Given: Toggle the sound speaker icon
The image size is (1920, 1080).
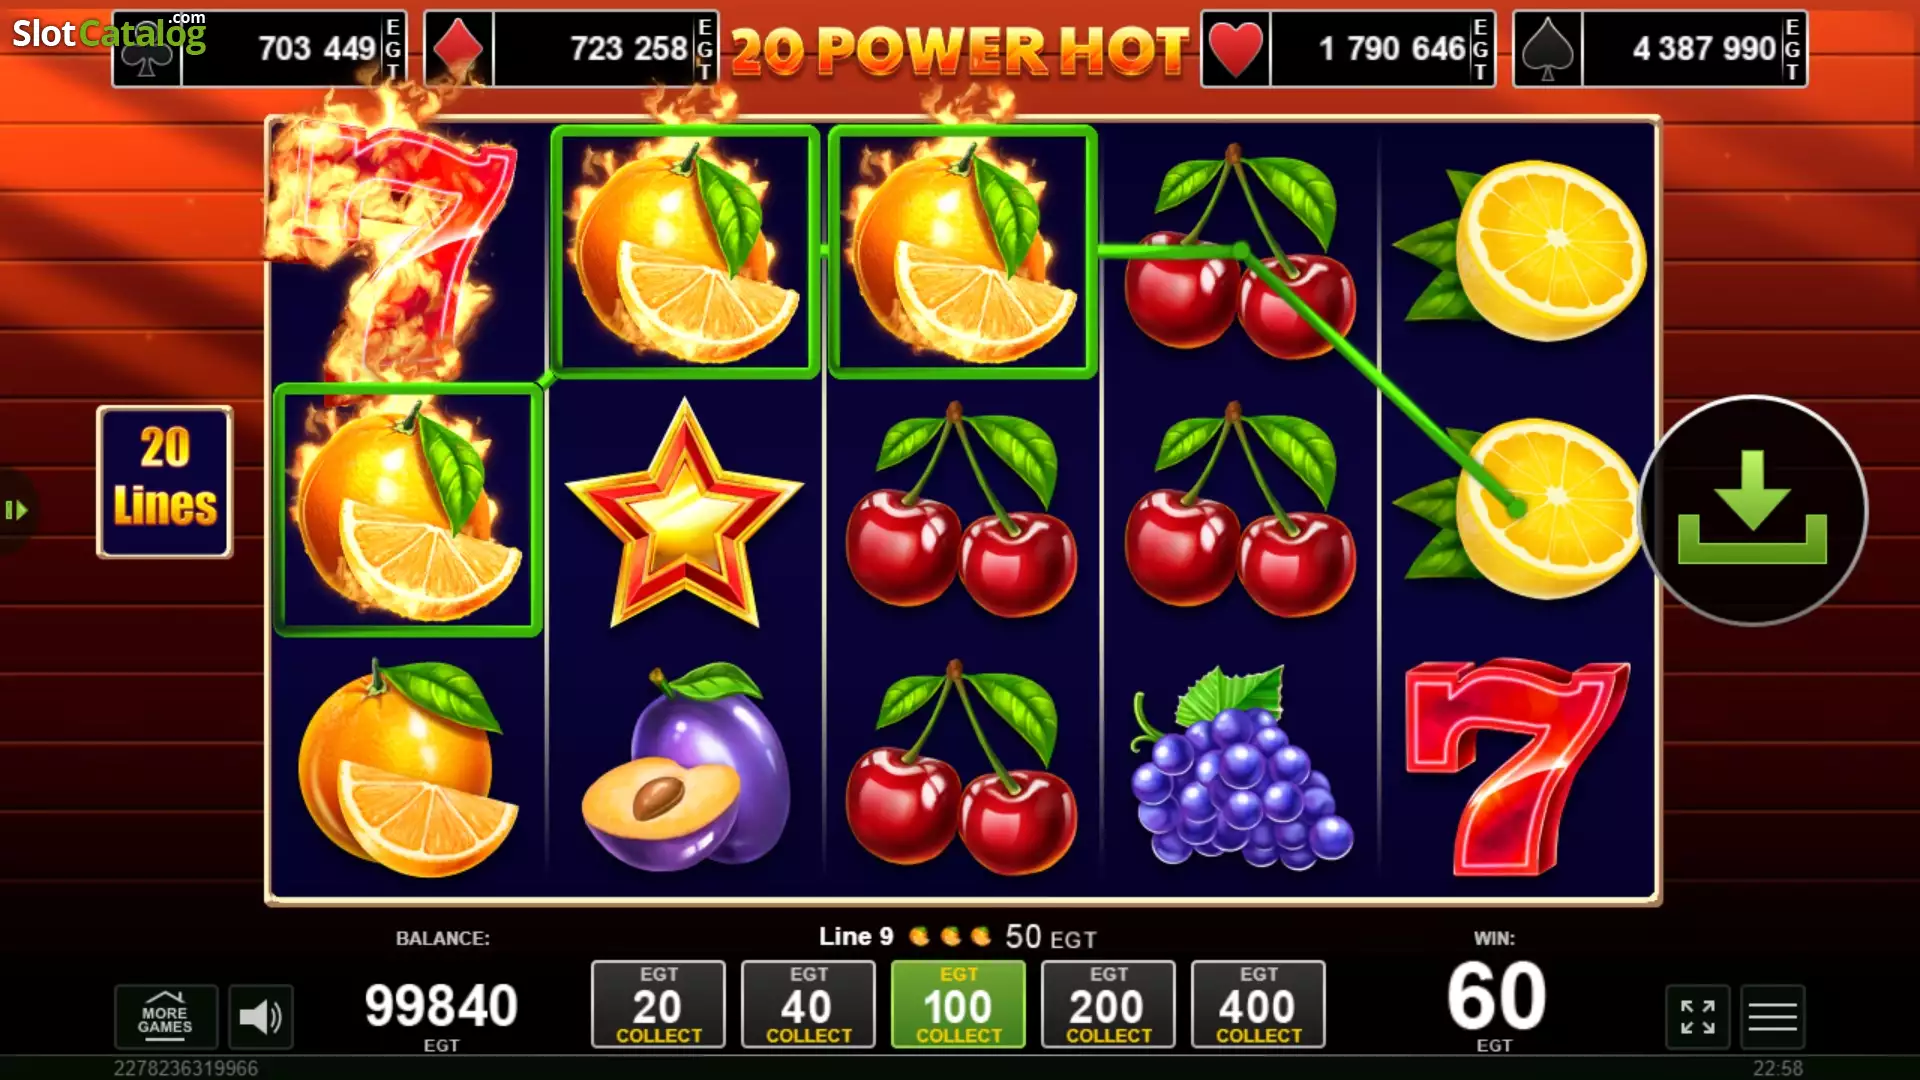Looking at the screenshot, I should 260,1017.
